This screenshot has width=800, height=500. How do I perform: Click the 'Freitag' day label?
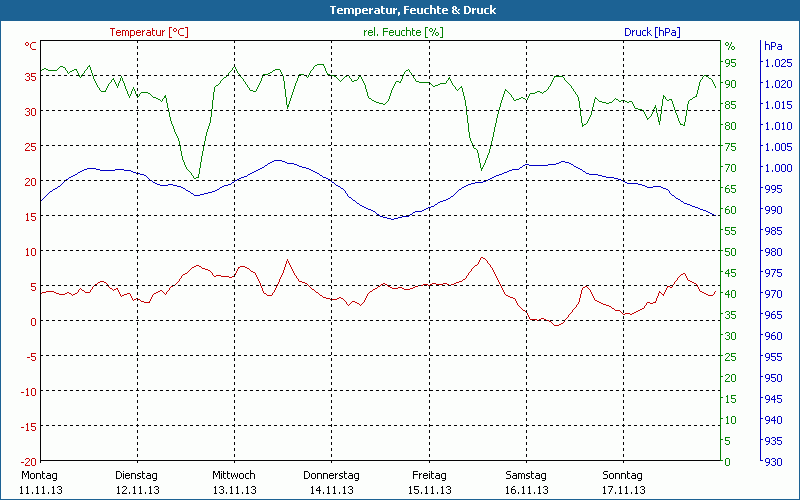point(429,475)
